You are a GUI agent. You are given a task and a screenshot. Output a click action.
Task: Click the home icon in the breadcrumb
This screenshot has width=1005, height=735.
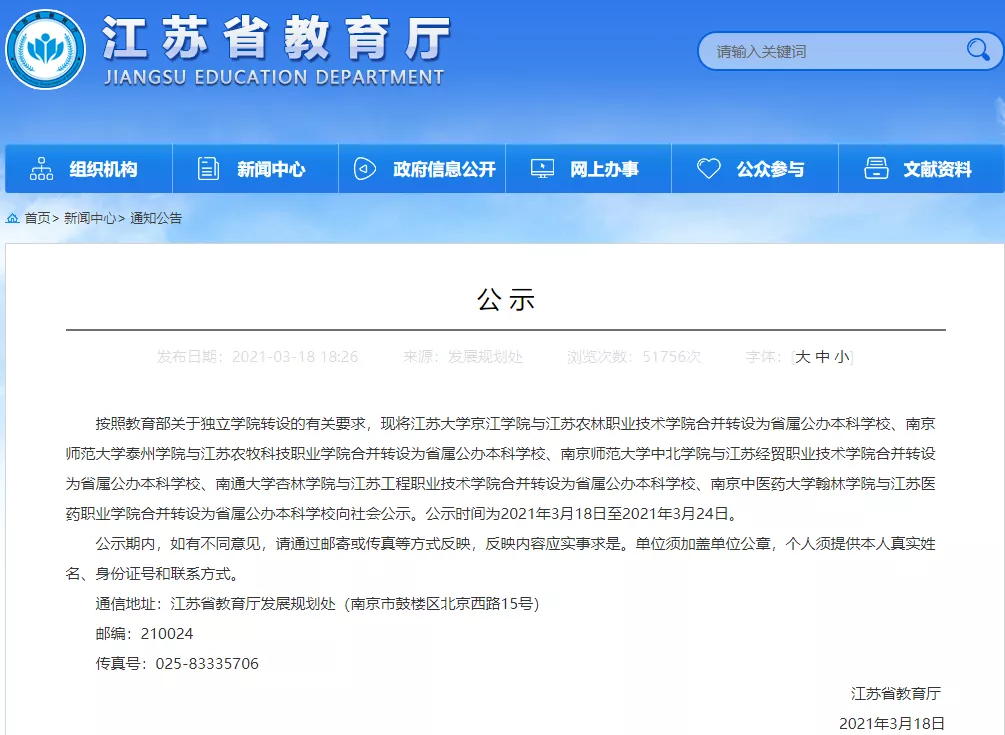coord(12,218)
